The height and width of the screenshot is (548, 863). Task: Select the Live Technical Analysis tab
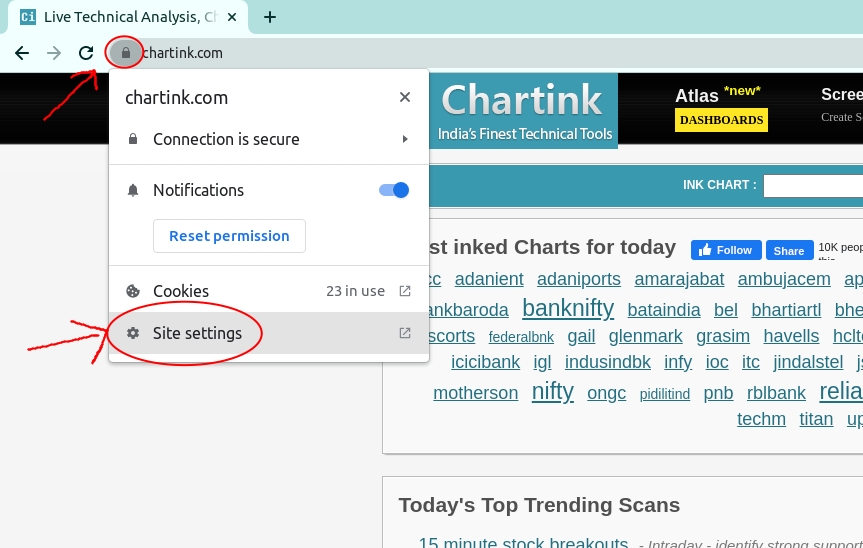click(128, 17)
